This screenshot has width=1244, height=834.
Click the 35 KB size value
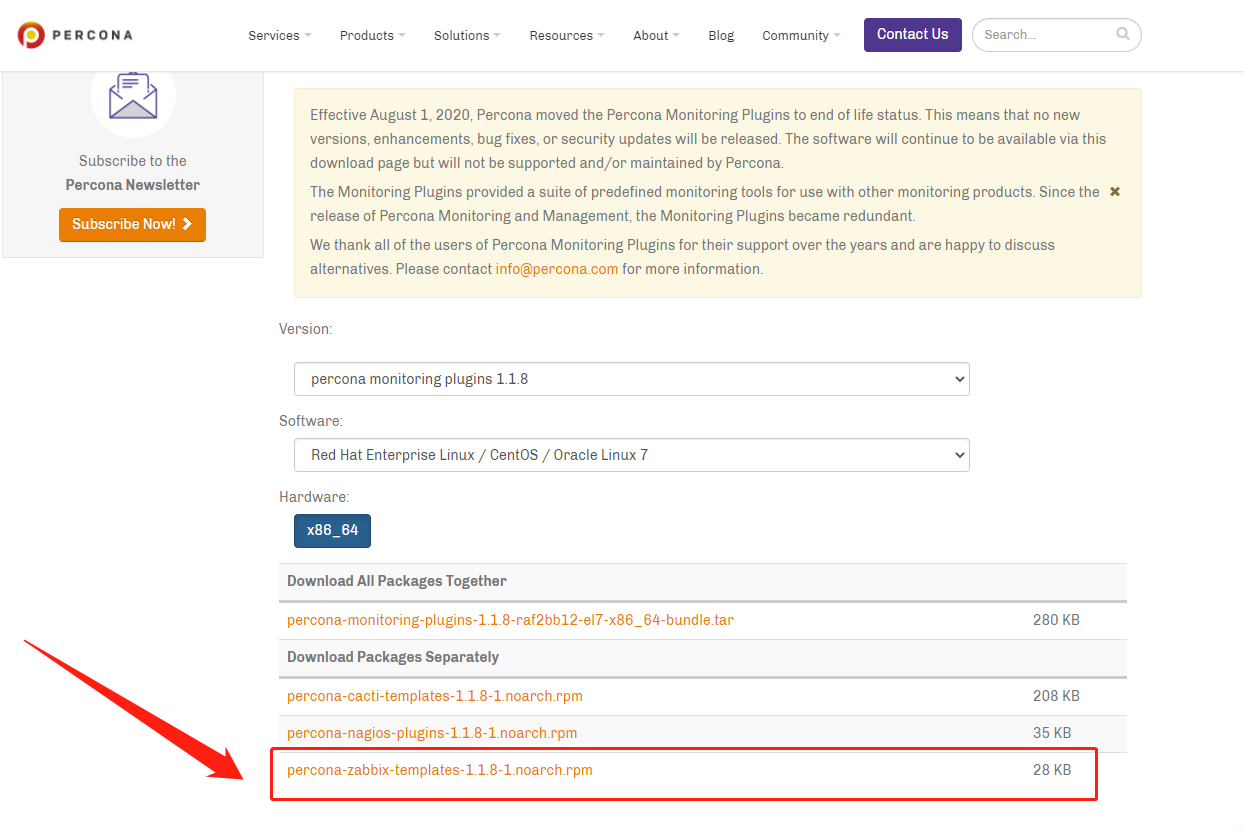coord(1052,733)
